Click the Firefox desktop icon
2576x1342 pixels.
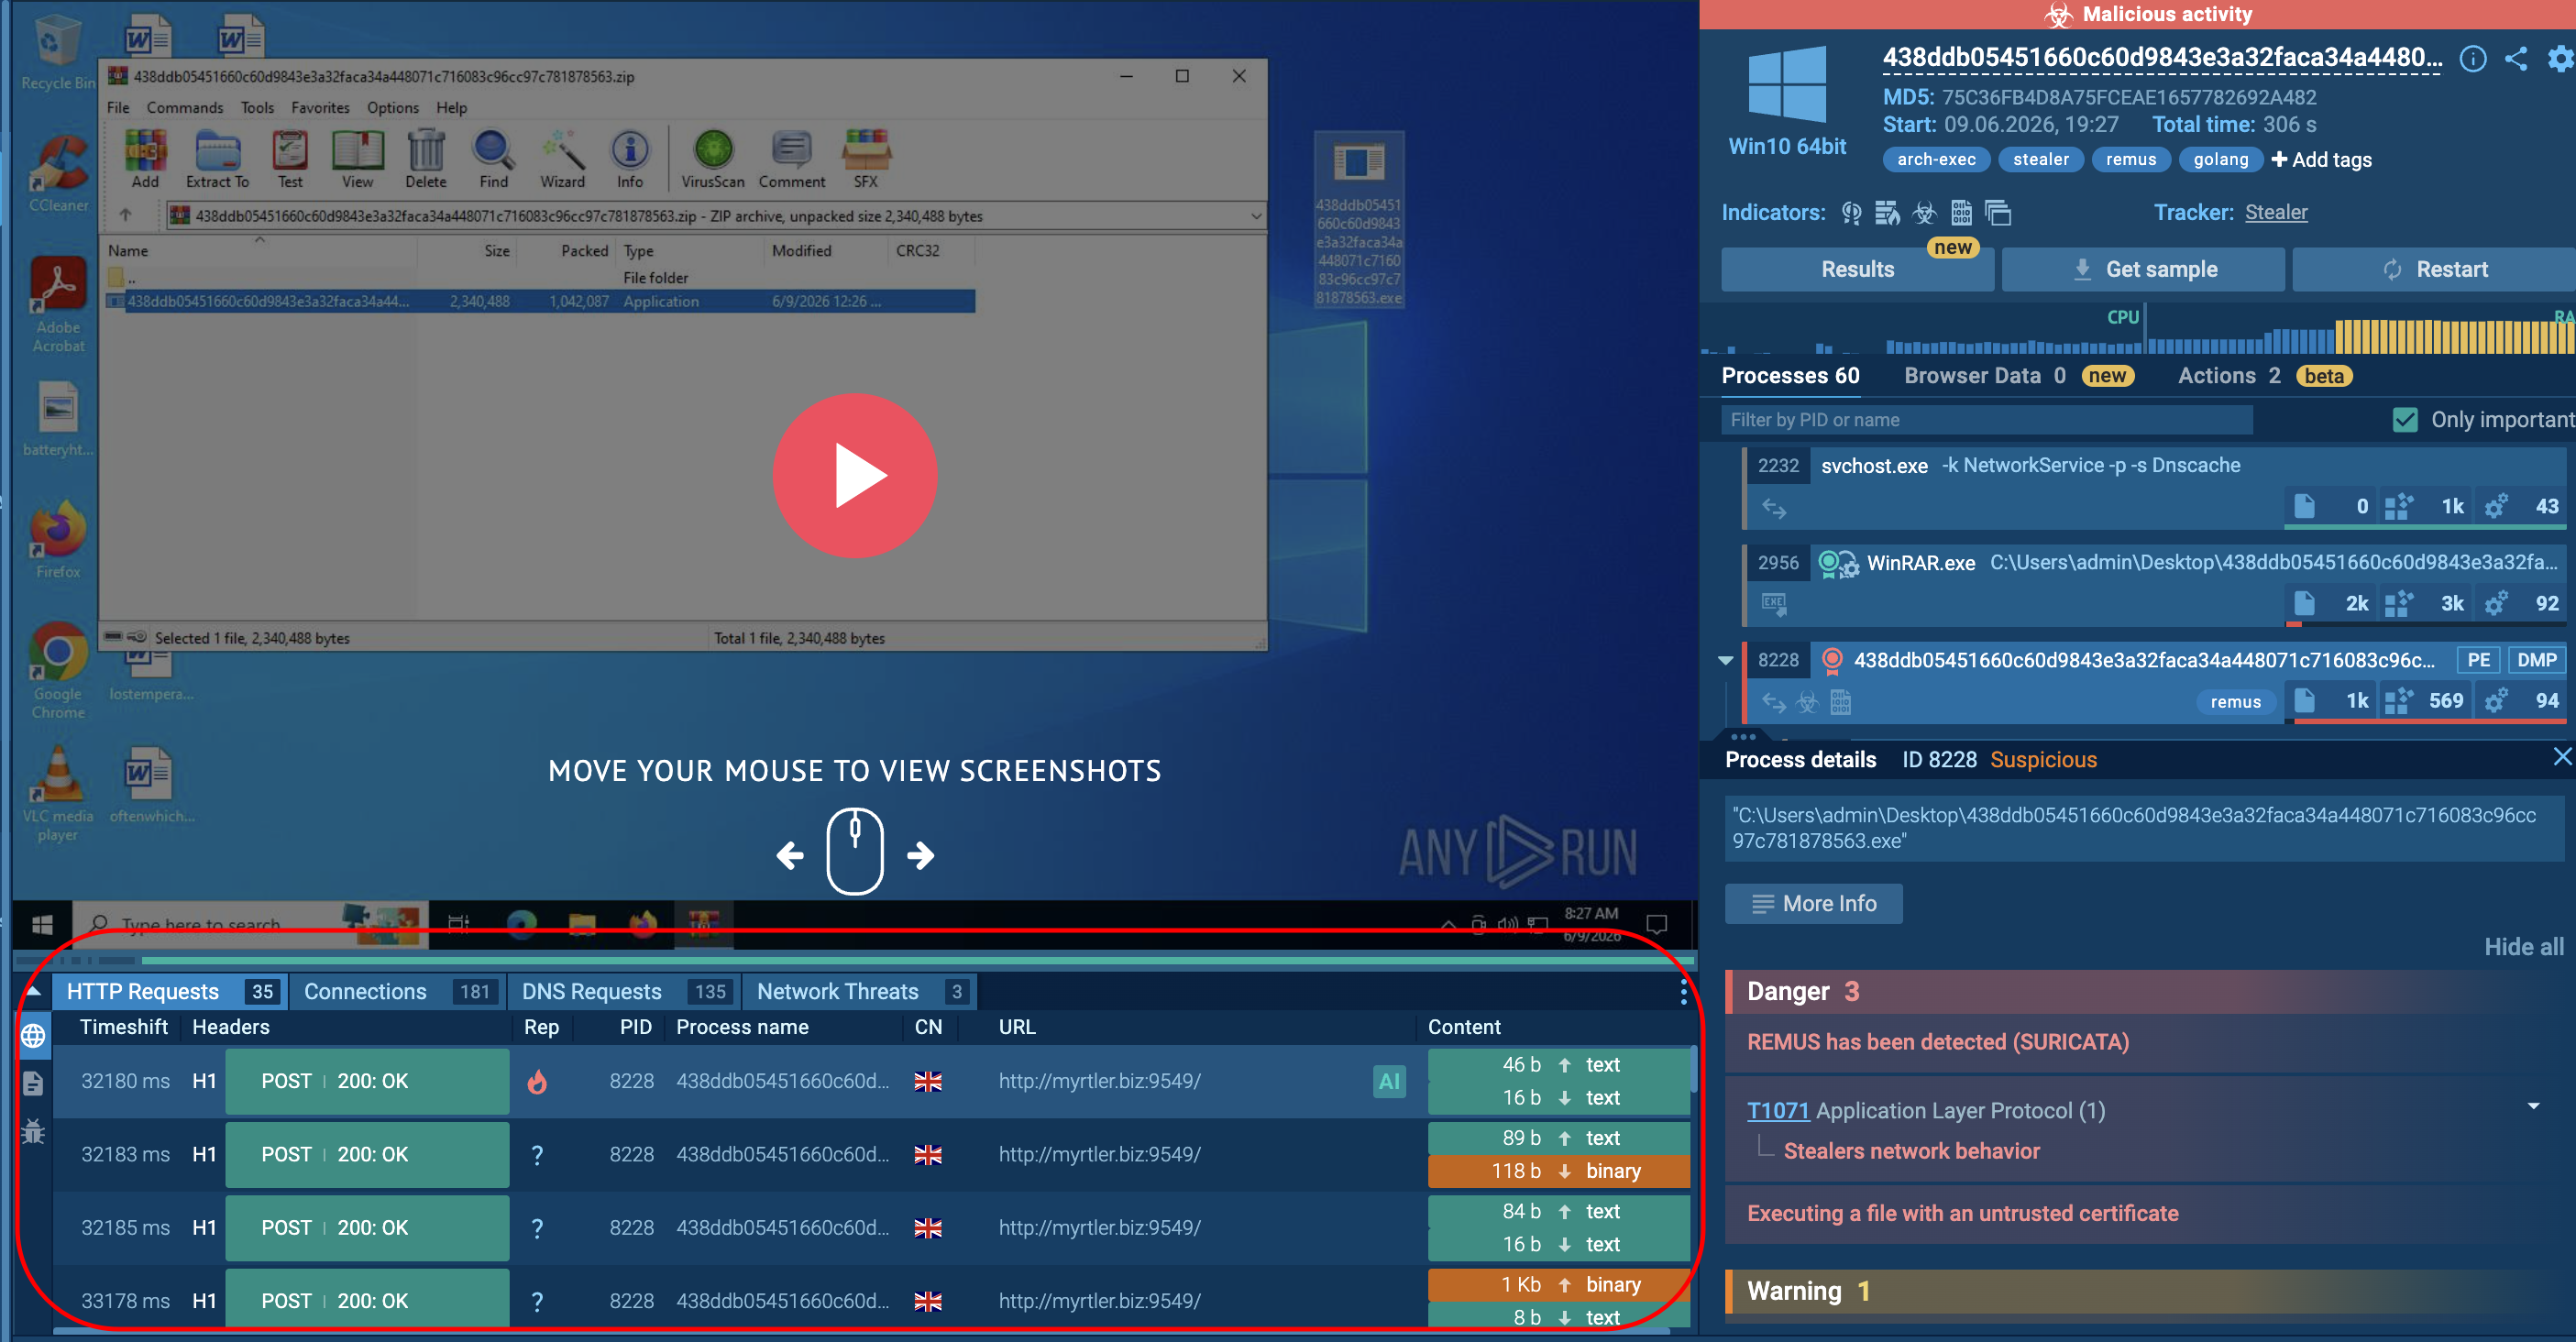tap(58, 540)
